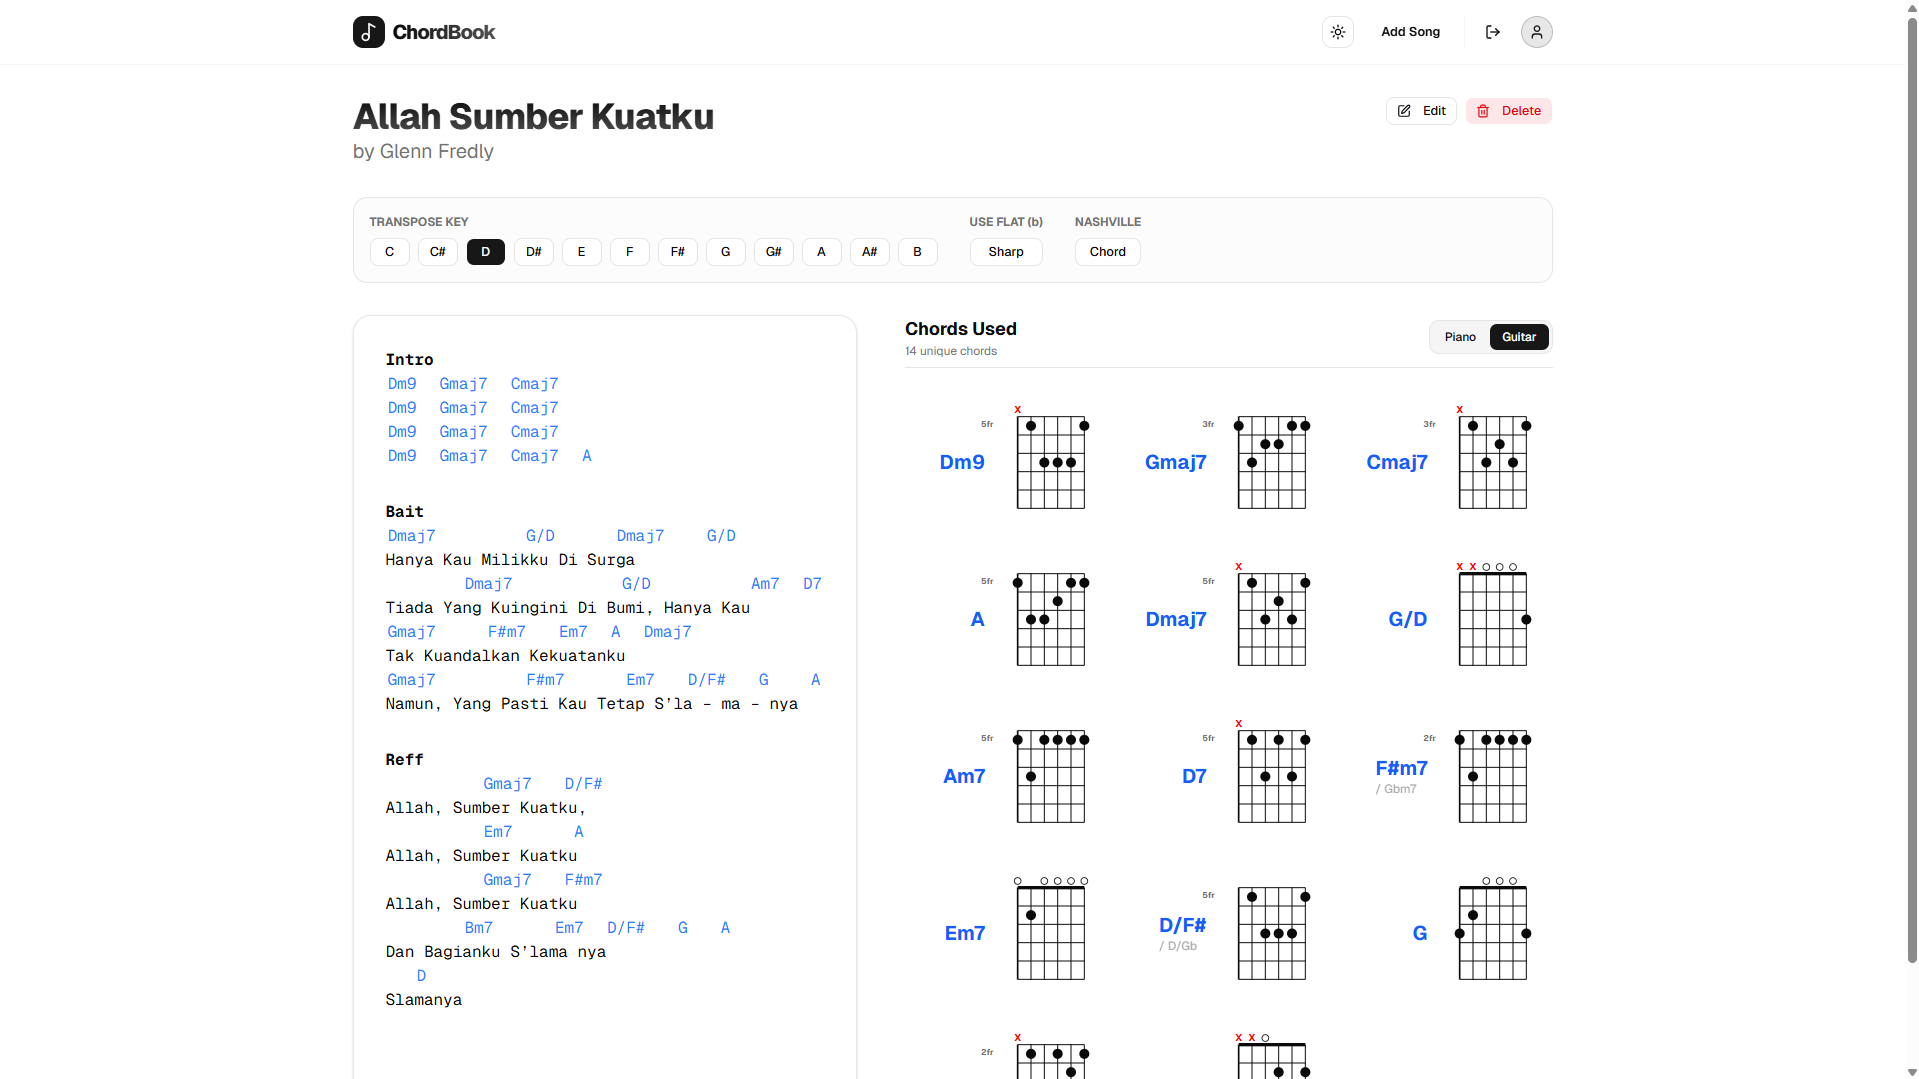Transpose the song to key C#

(438, 252)
